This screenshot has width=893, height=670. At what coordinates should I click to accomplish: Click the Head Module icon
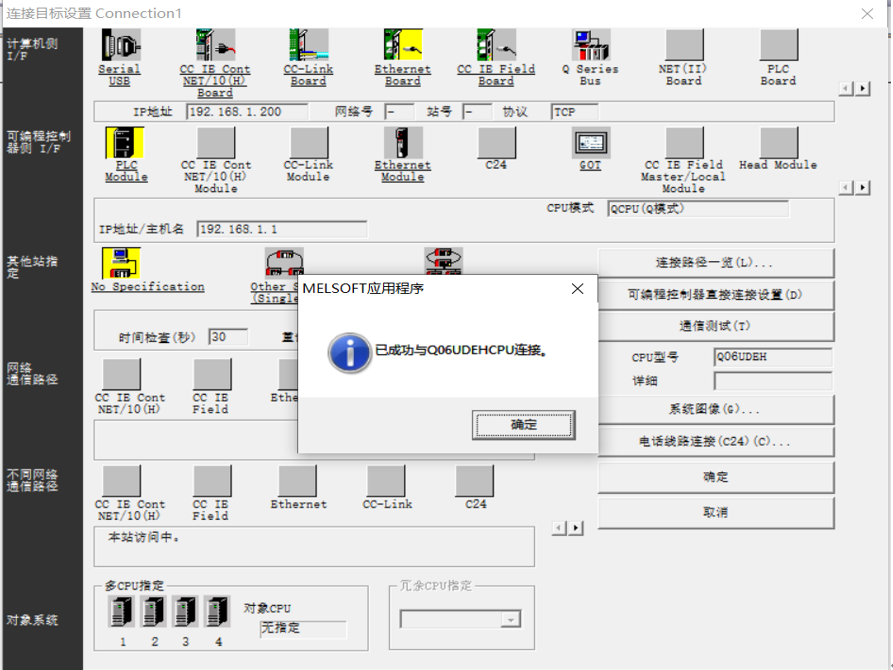tap(779, 142)
